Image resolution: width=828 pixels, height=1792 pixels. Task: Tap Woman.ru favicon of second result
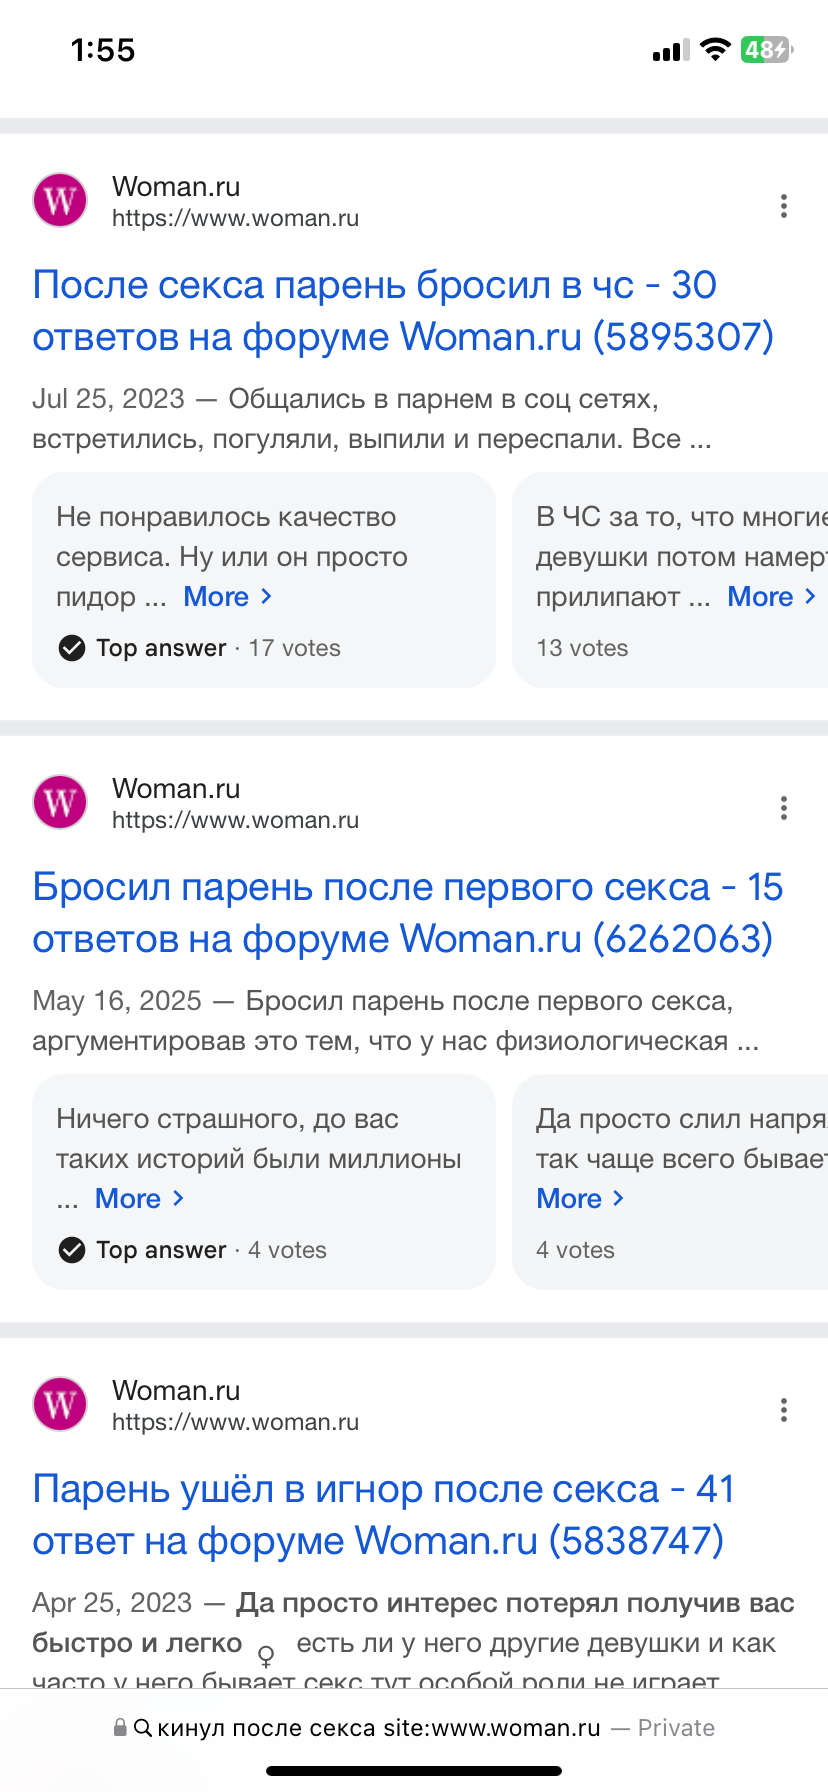(x=60, y=802)
